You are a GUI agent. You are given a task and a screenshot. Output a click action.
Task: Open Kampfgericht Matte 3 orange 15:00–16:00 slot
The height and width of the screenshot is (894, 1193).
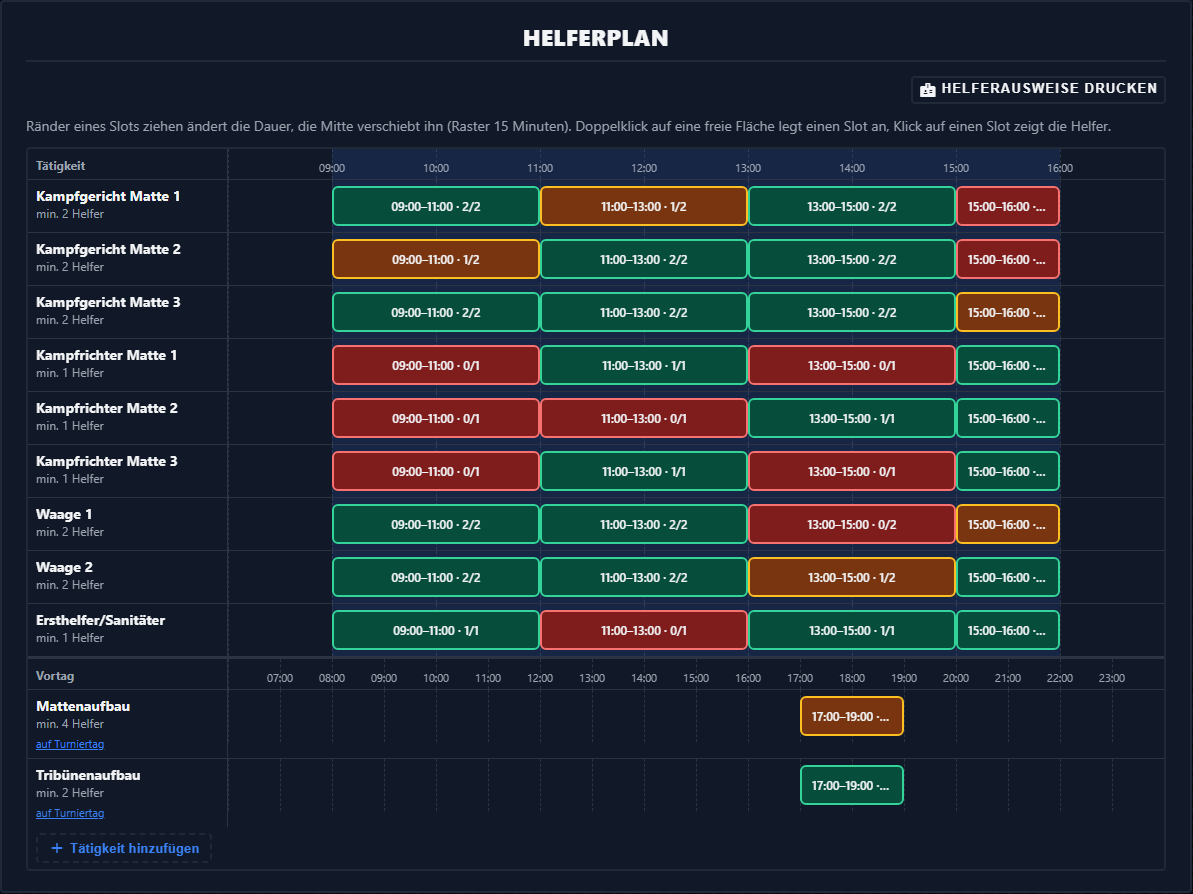coord(1007,312)
